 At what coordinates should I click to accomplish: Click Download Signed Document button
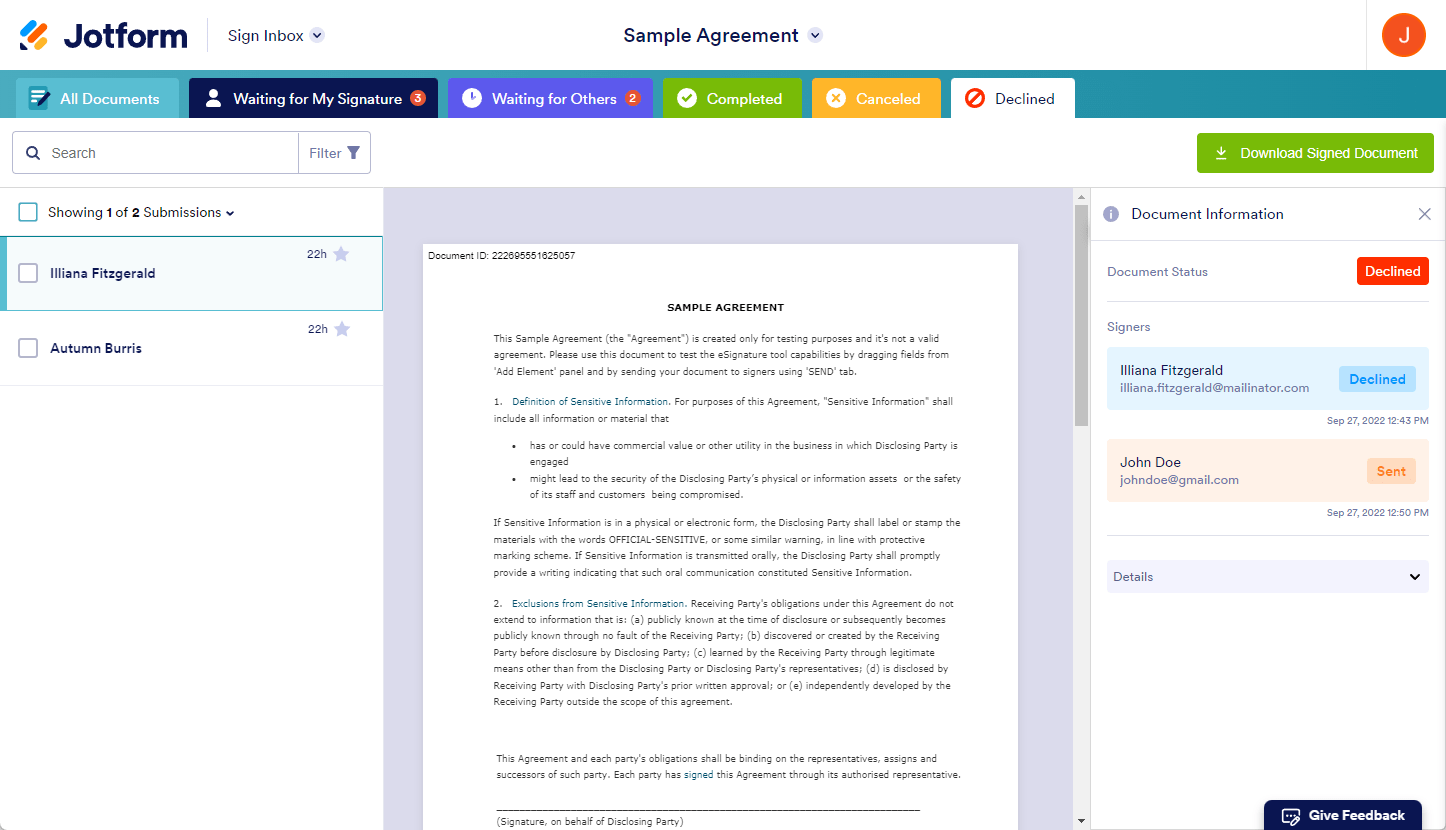tap(1315, 153)
